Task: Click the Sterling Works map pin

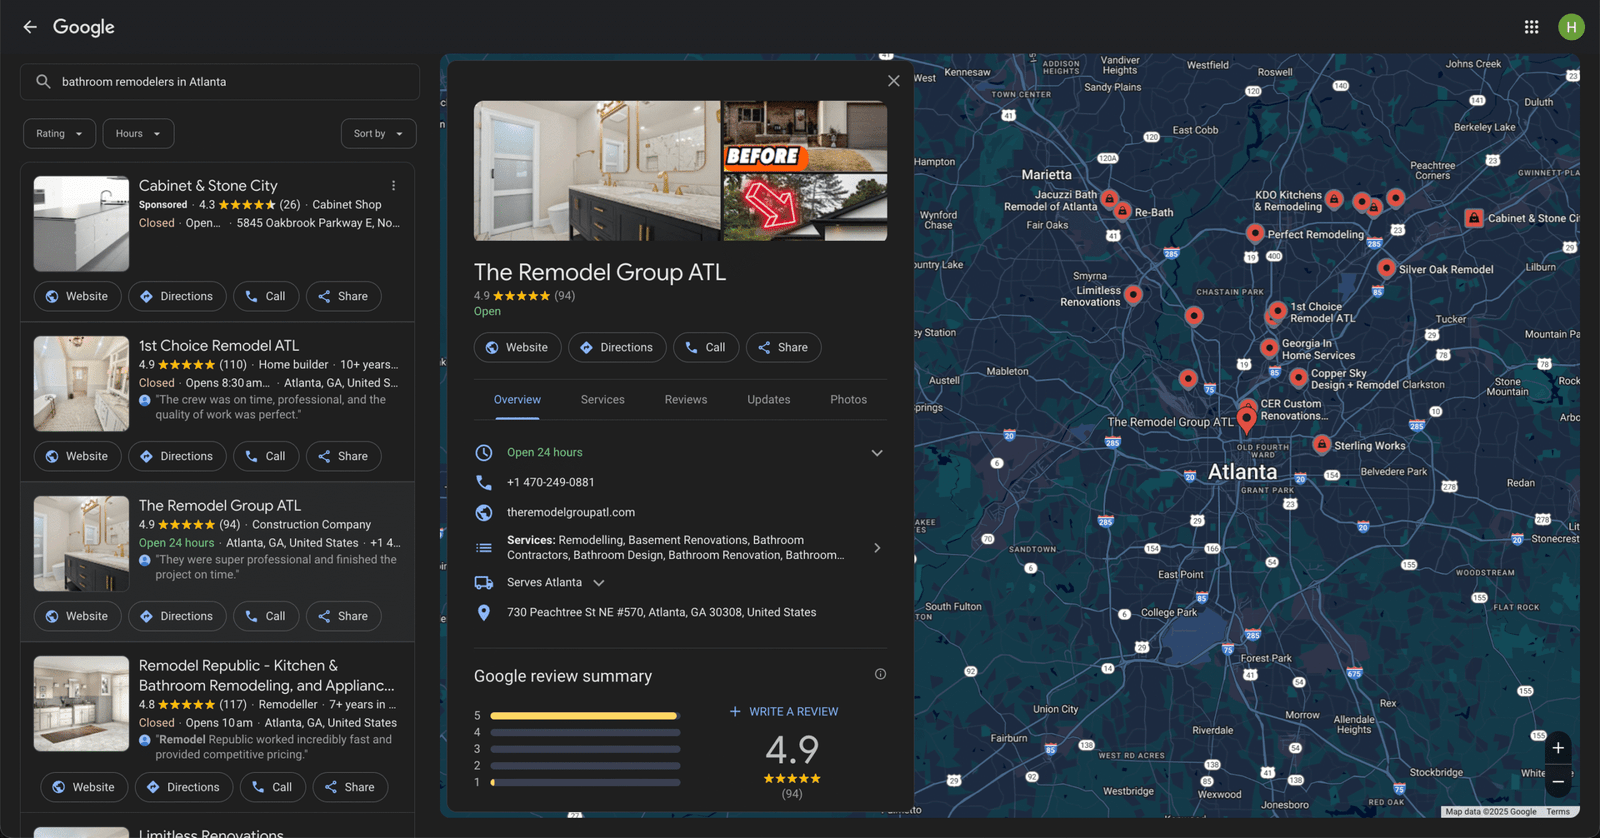Action: [1321, 444]
